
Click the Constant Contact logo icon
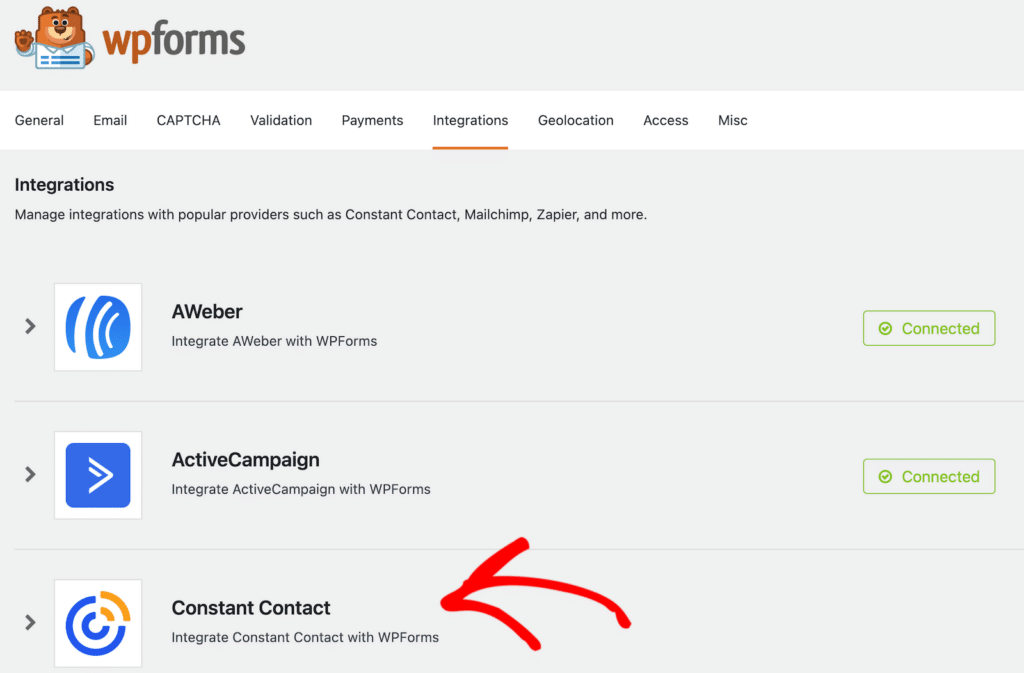[98, 623]
